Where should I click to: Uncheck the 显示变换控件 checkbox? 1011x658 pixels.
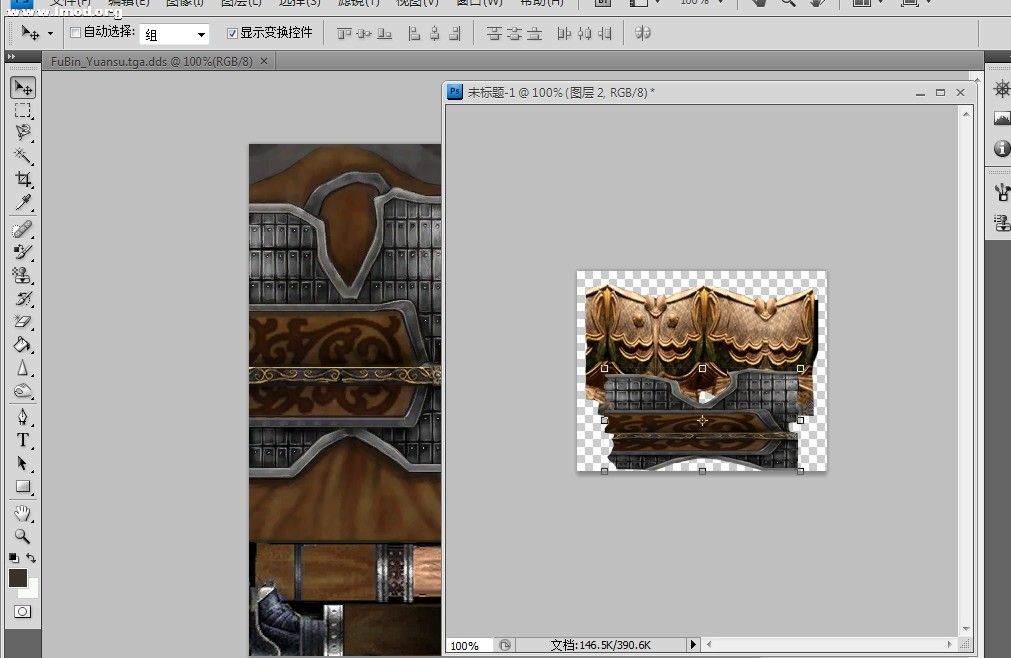tap(232, 33)
